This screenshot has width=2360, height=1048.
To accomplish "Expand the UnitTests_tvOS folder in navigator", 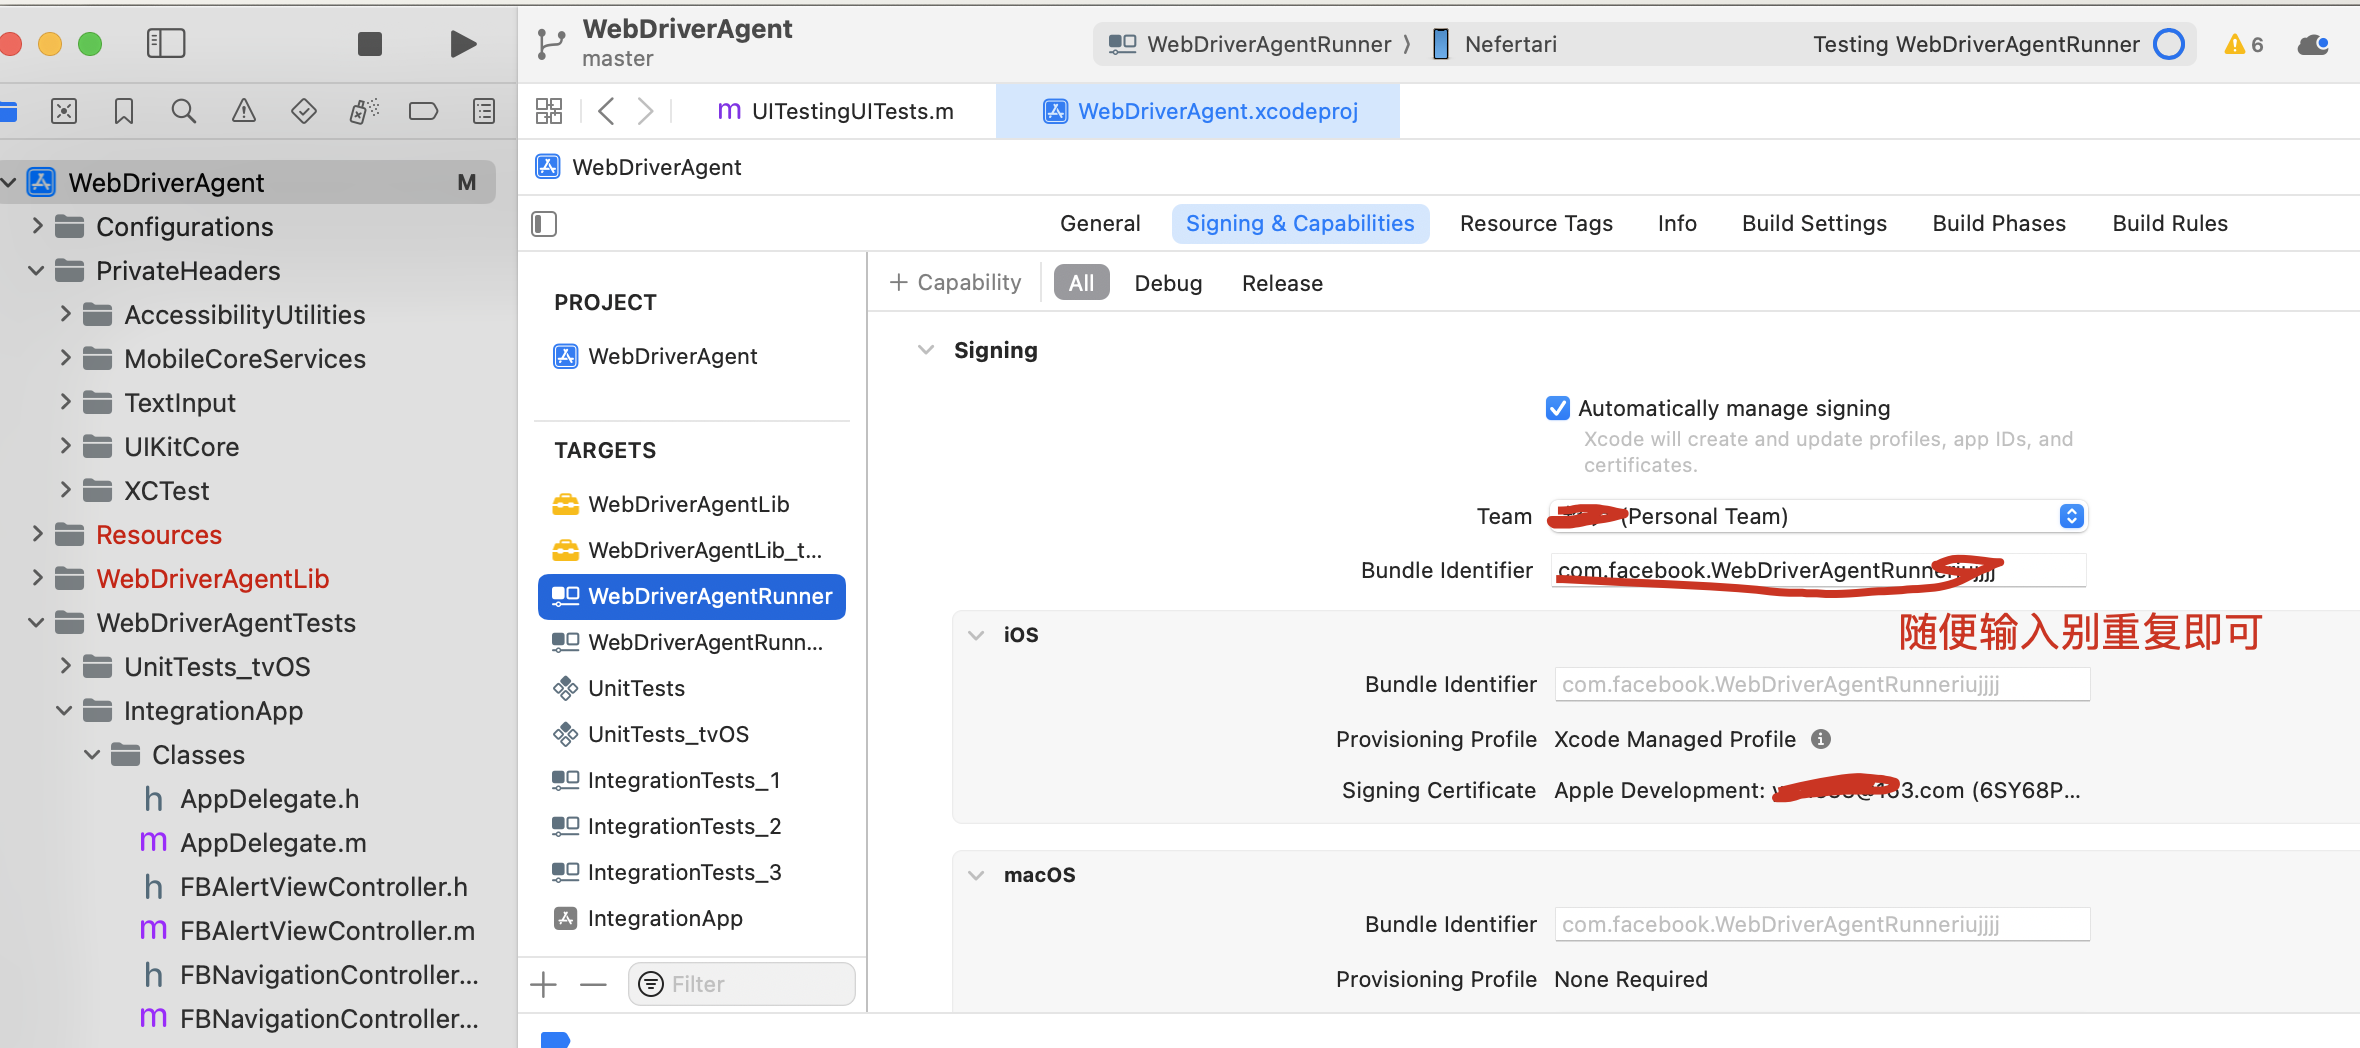I will tap(65, 666).
